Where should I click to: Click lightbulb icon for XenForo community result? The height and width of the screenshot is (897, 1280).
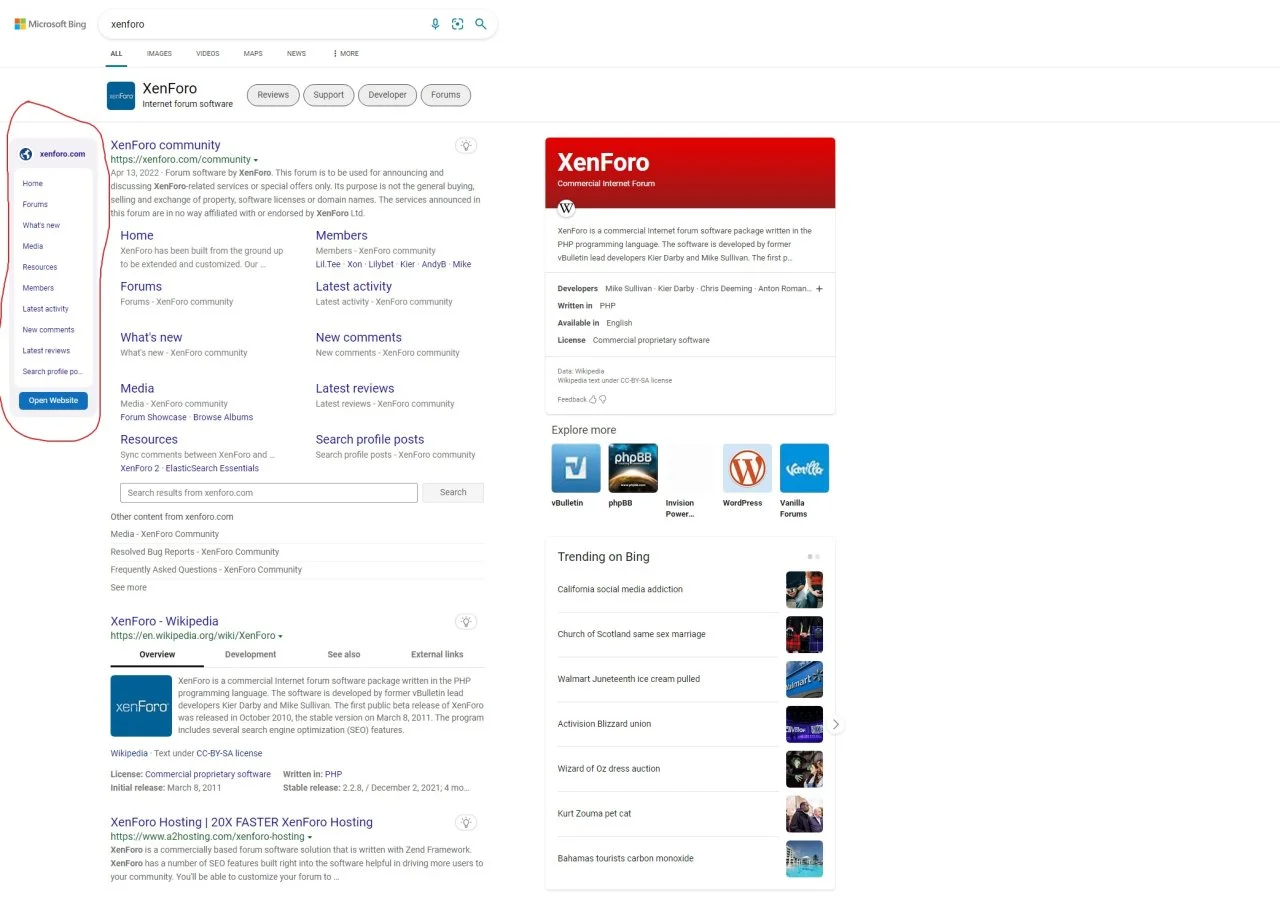click(466, 145)
